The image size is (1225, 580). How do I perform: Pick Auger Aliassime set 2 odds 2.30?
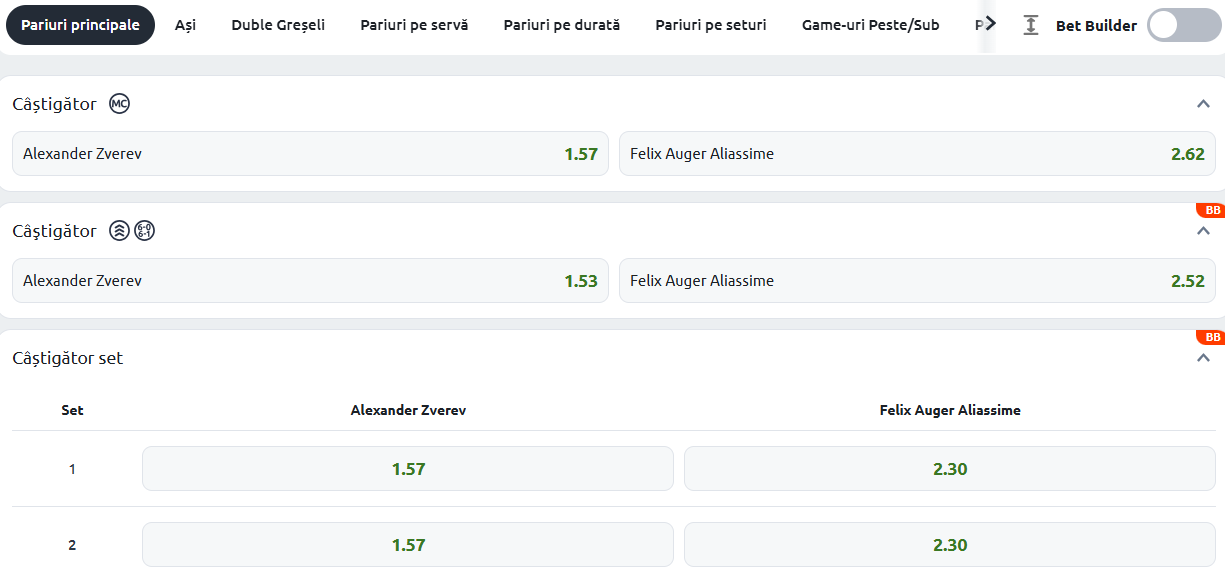[949, 545]
